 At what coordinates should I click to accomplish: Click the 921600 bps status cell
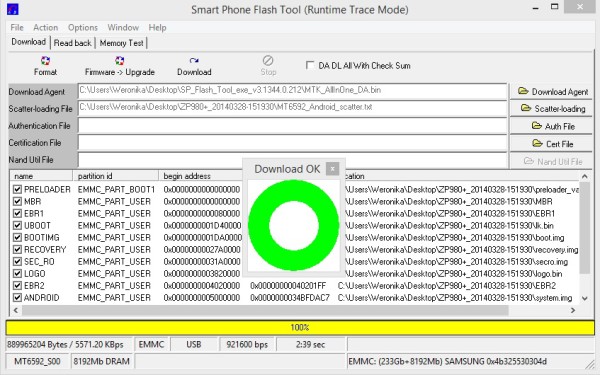coord(247,344)
